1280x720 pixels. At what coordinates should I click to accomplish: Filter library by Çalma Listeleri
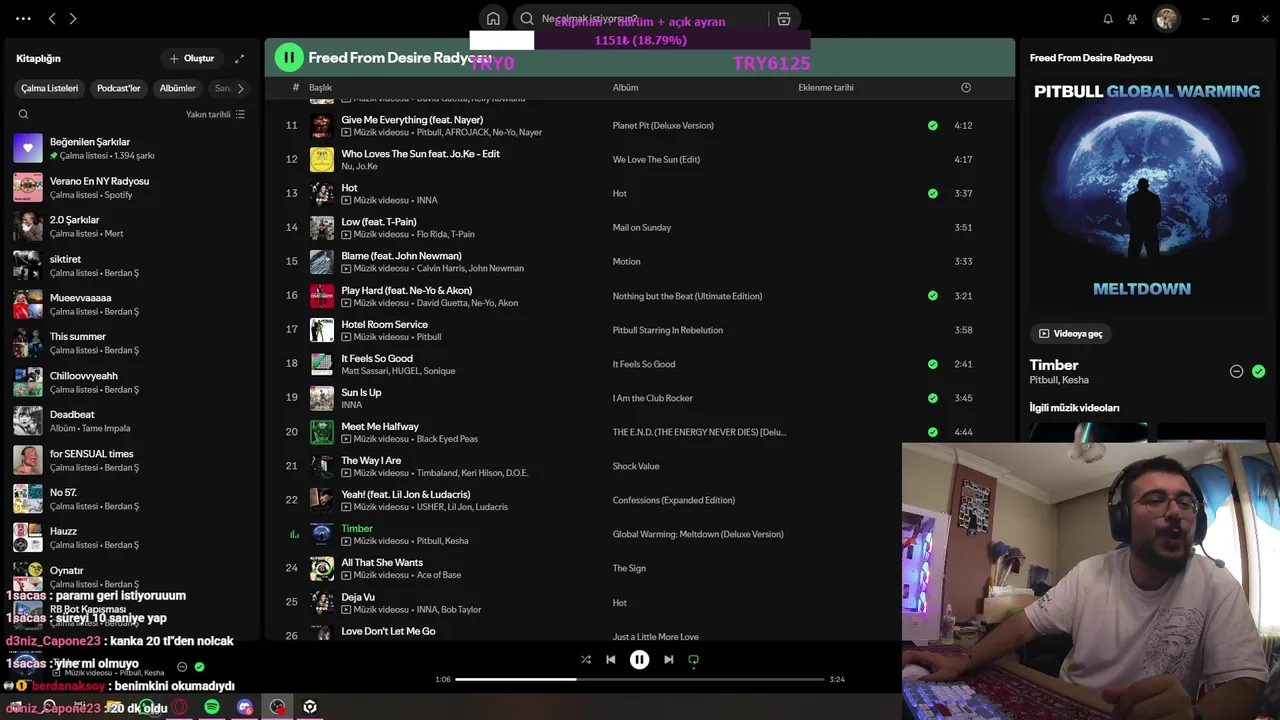49,88
